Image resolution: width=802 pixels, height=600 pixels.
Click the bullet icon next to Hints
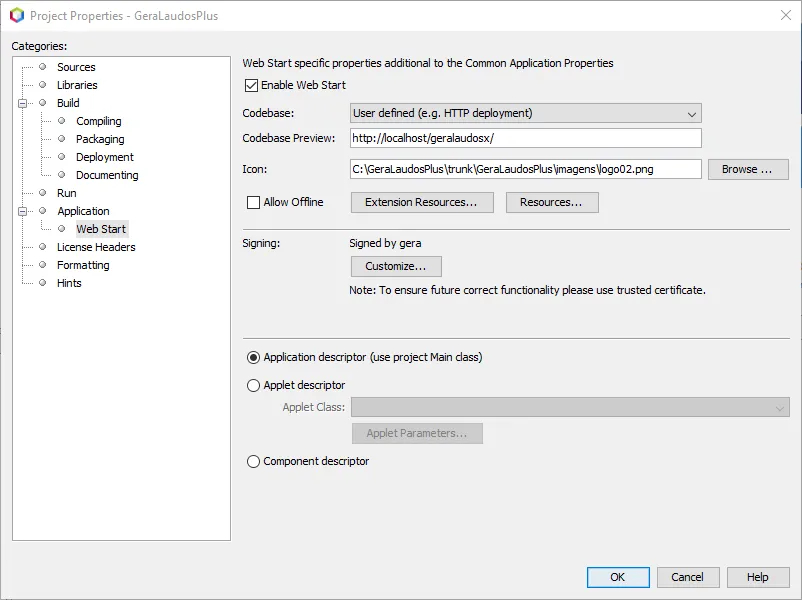[43, 283]
